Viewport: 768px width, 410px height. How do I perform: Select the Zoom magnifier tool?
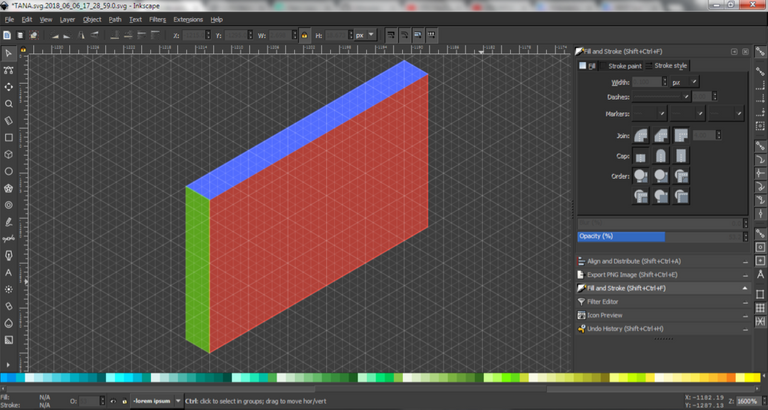tap(9, 103)
